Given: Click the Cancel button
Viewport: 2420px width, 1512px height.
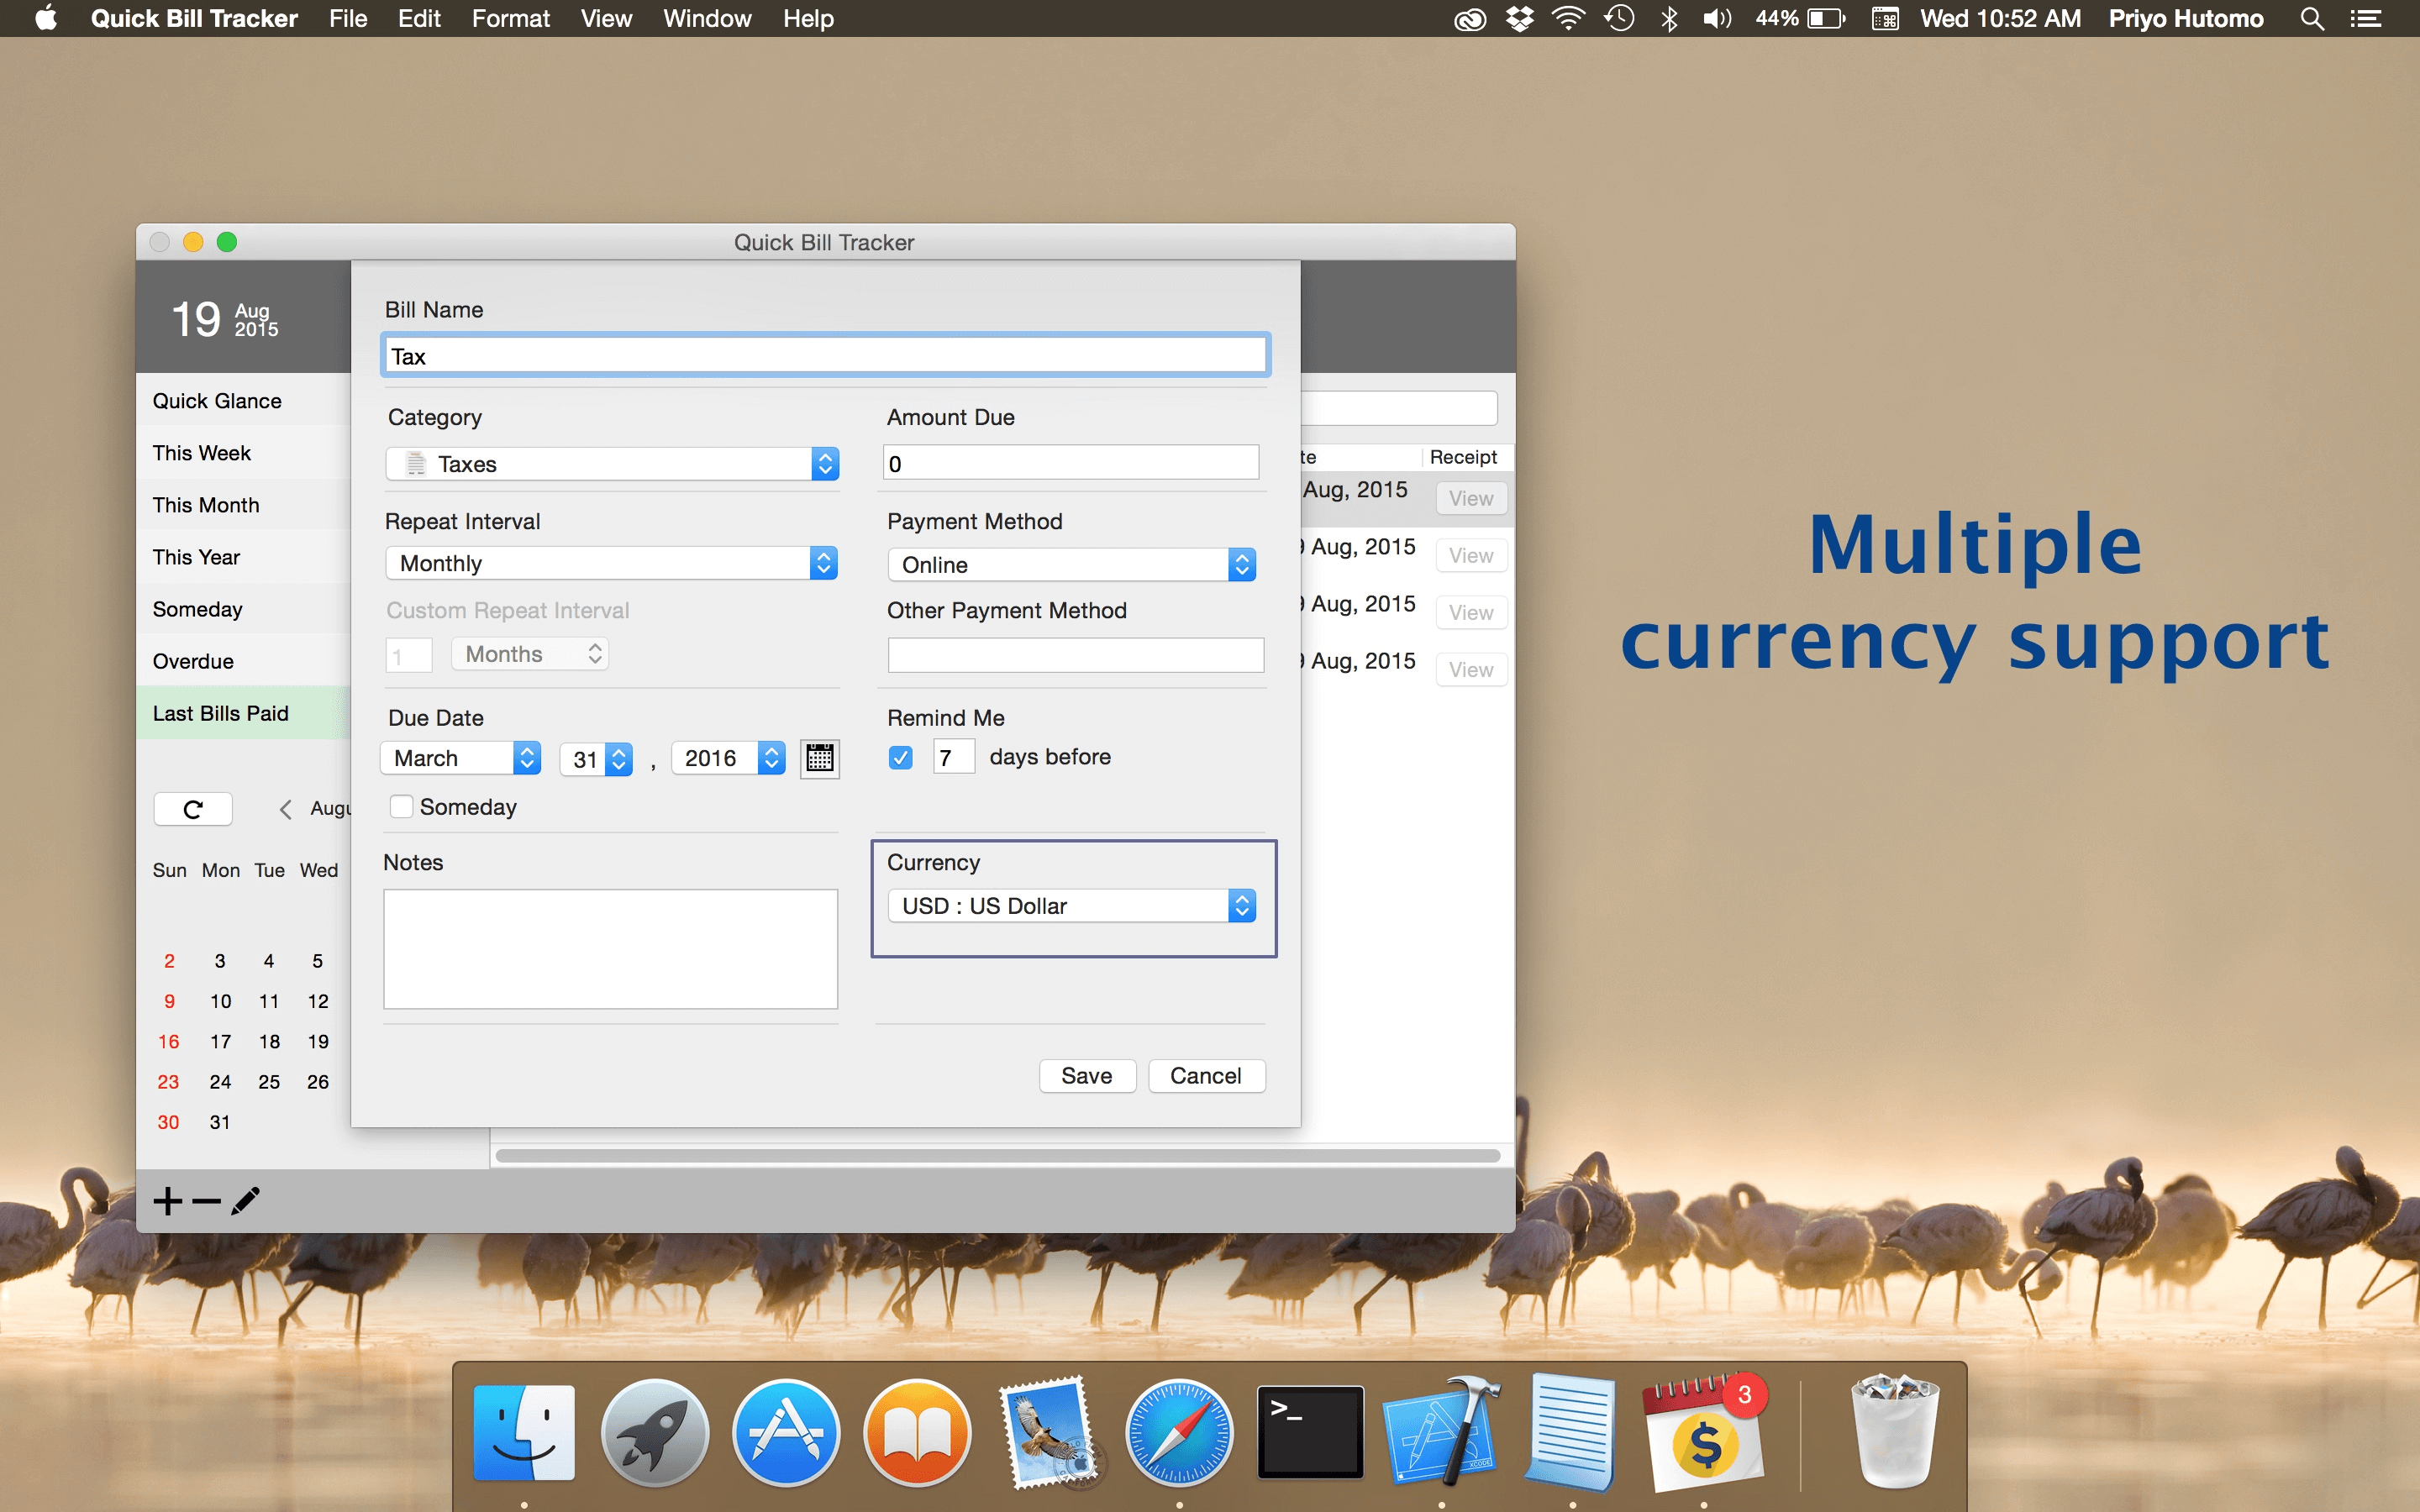Looking at the screenshot, I should point(1205,1076).
